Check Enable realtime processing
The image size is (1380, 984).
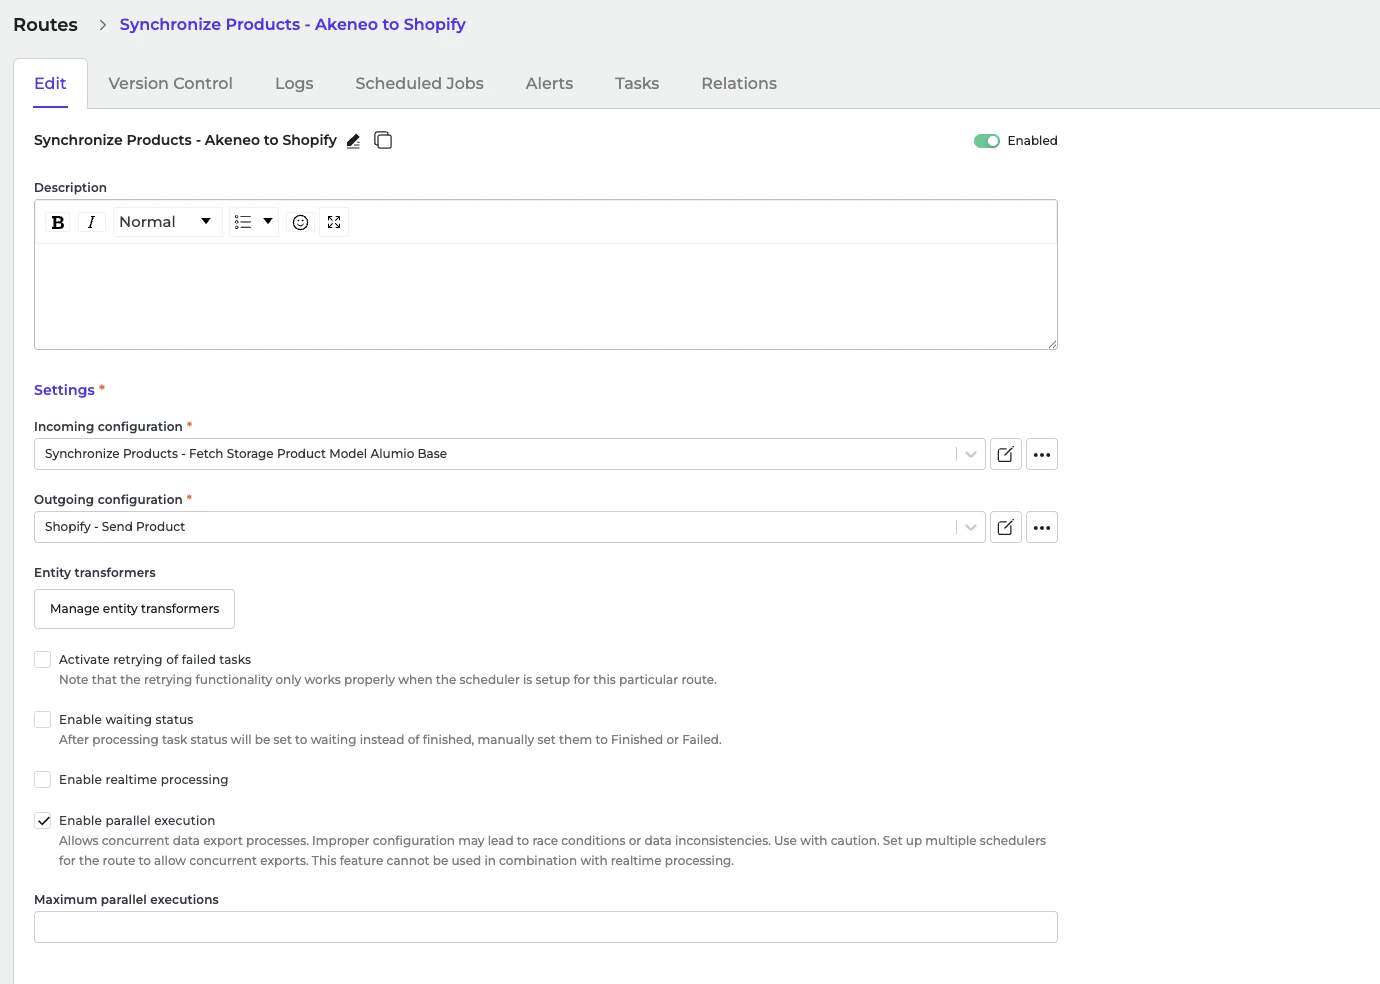[x=43, y=780]
